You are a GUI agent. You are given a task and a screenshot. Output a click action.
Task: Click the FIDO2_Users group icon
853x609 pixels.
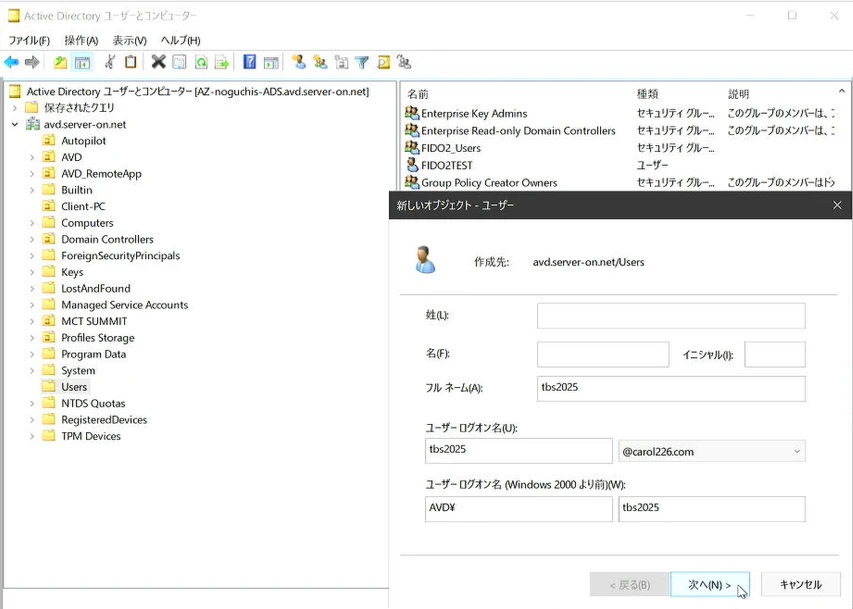[x=412, y=147]
